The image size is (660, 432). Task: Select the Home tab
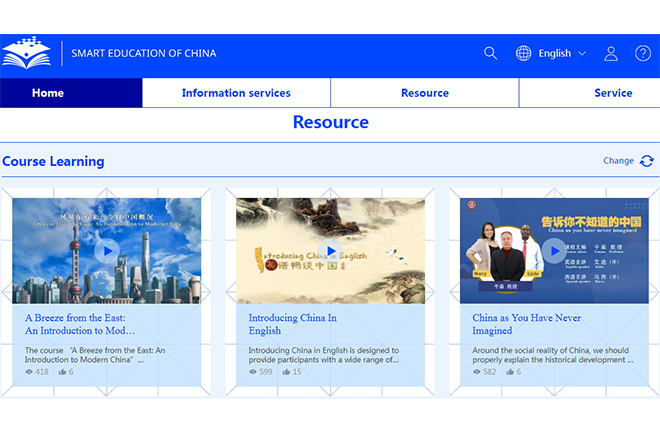(48, 93)
